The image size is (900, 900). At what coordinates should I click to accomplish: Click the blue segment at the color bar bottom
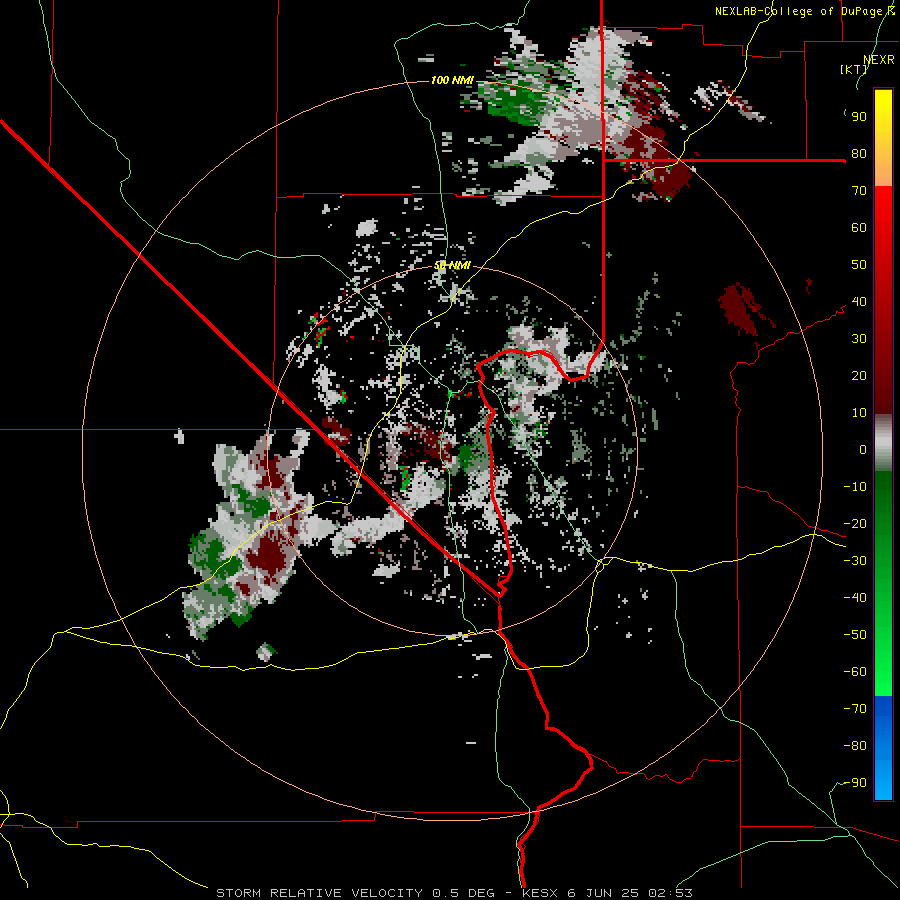coord(883,747)
